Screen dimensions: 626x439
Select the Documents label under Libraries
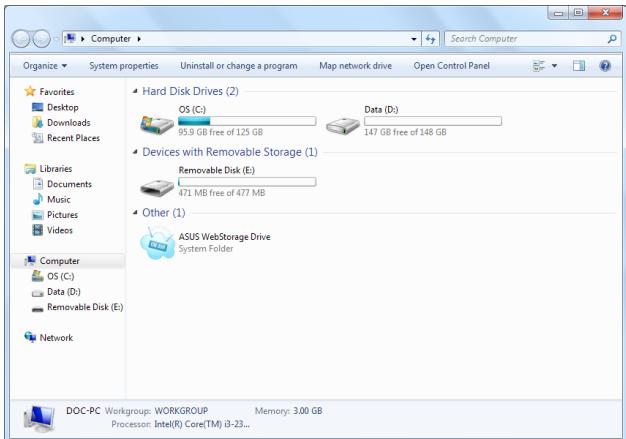pyautogui.click(x=69, y=184)
